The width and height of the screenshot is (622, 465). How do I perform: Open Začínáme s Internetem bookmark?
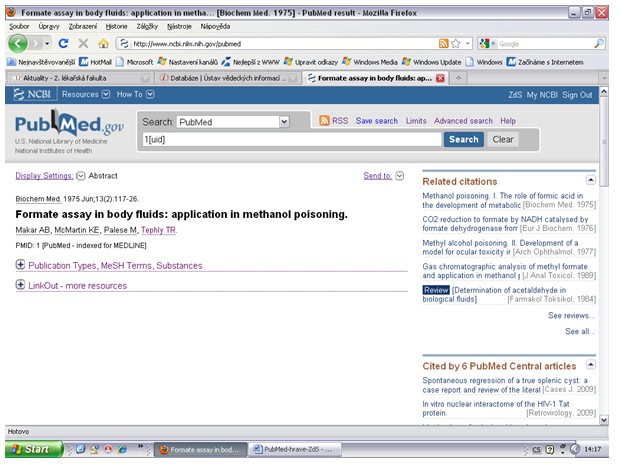(x=545, y=62)
